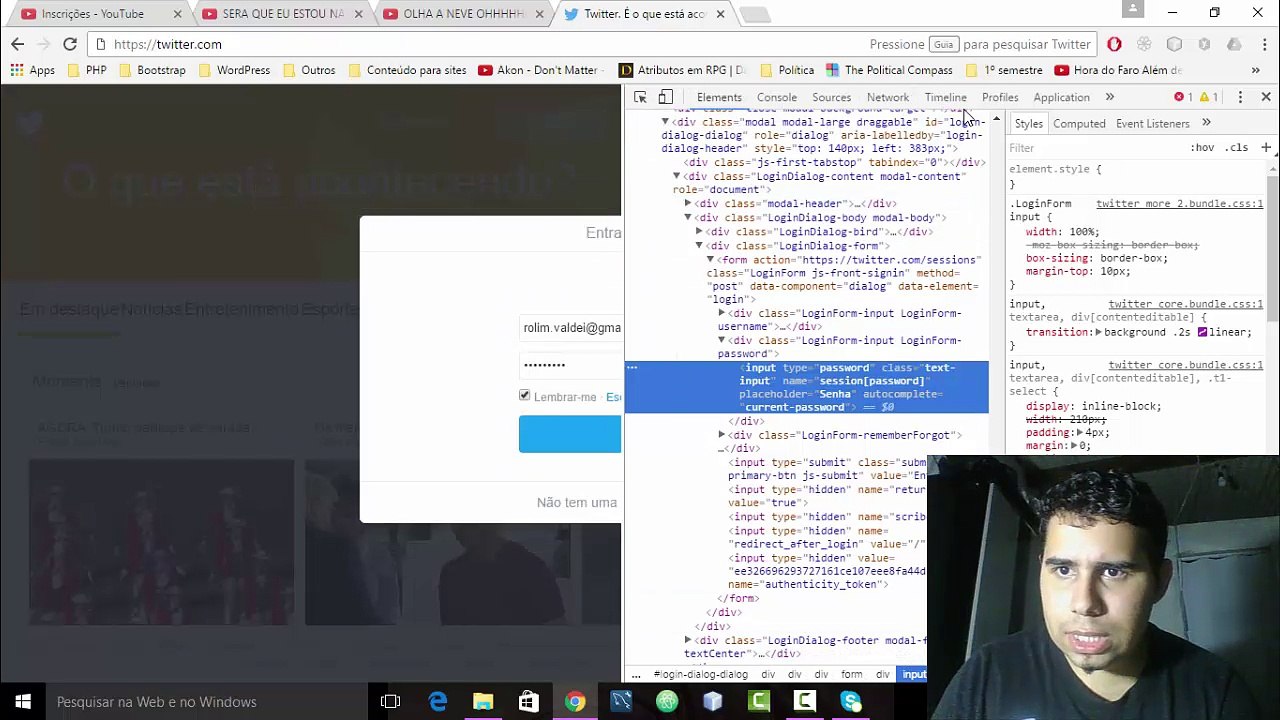Close the DevTools panel

(x=1266, y=97)
